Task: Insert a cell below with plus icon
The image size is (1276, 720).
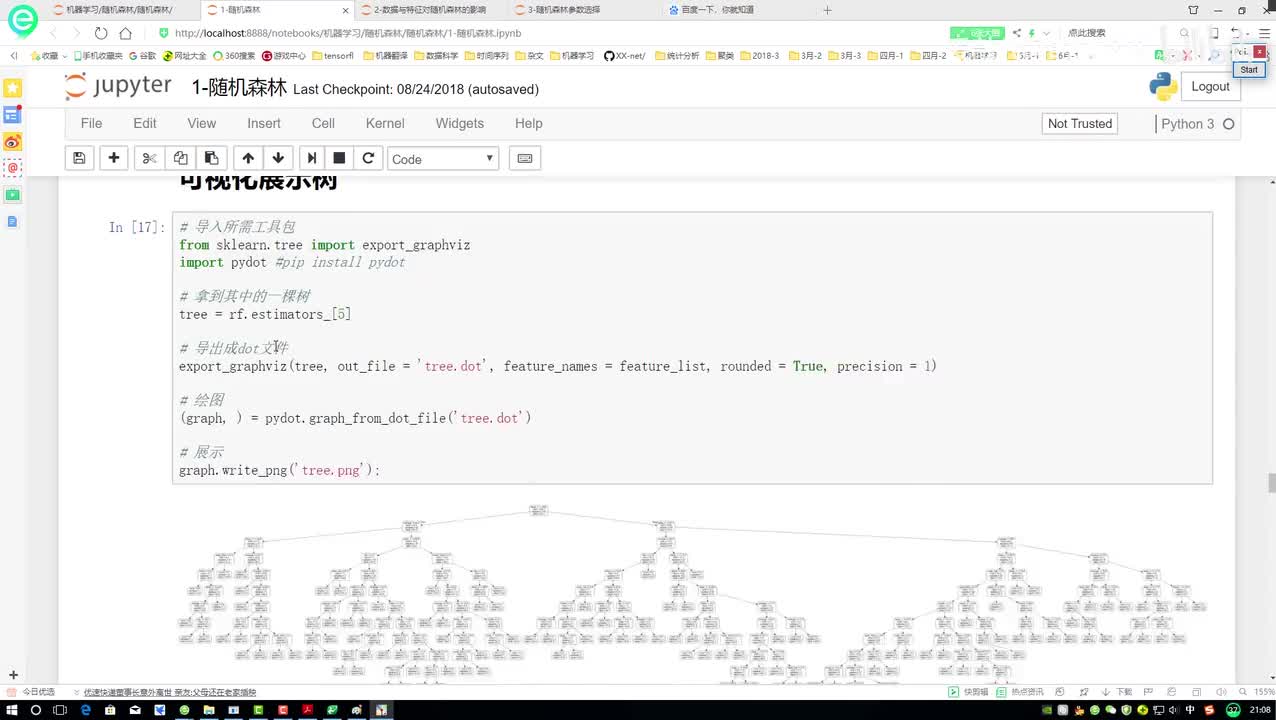Action: coord(114,158)
